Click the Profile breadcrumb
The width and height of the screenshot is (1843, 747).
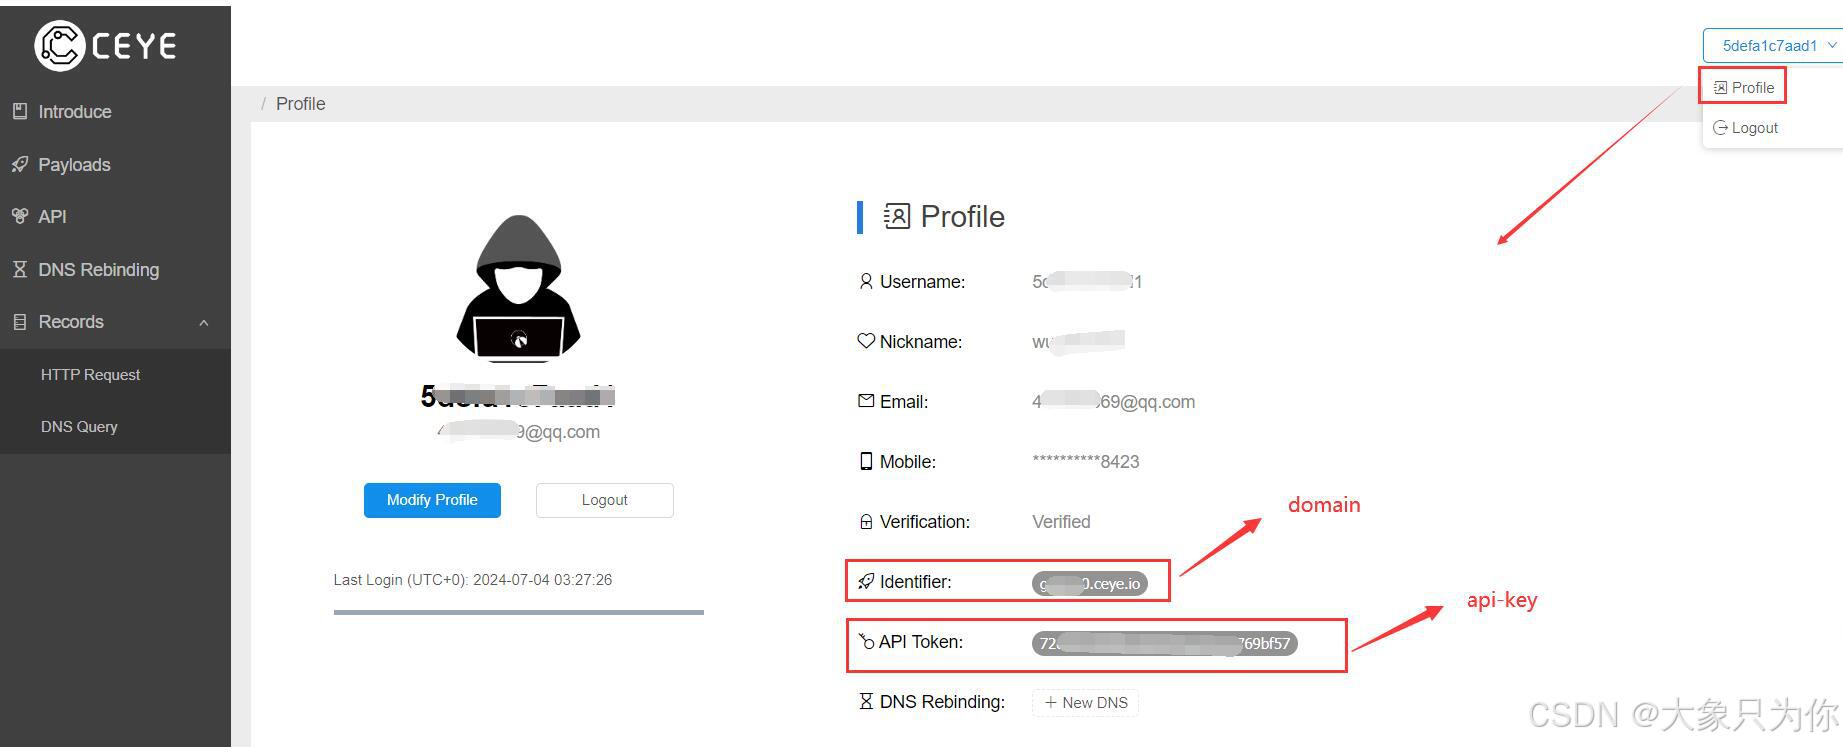[x=300, y=104]
